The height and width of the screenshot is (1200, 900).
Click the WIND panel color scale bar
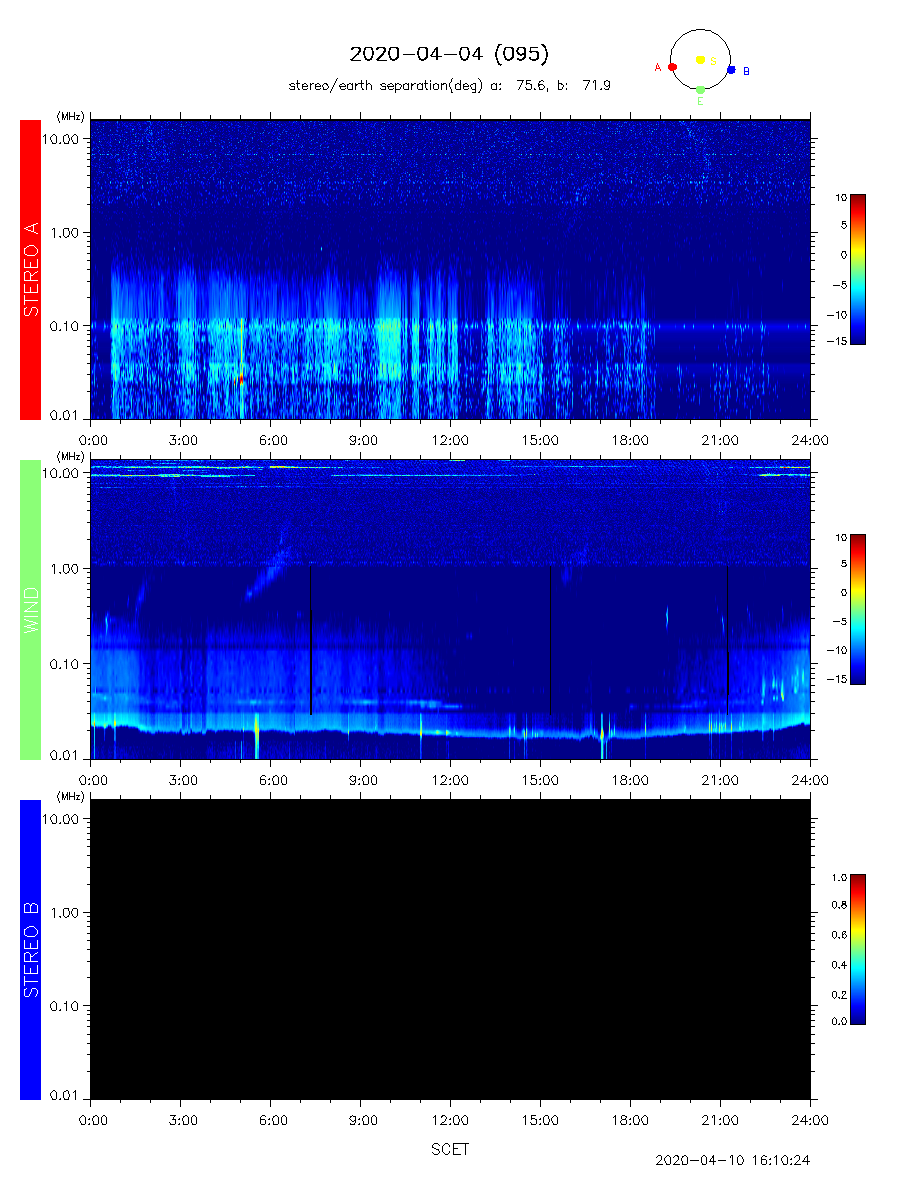point(858,609)
